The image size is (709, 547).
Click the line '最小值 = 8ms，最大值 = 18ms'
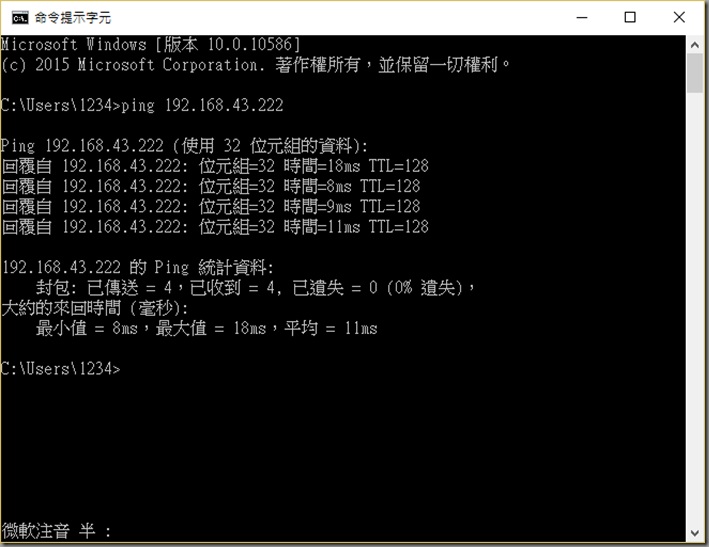tap(206, 328)
